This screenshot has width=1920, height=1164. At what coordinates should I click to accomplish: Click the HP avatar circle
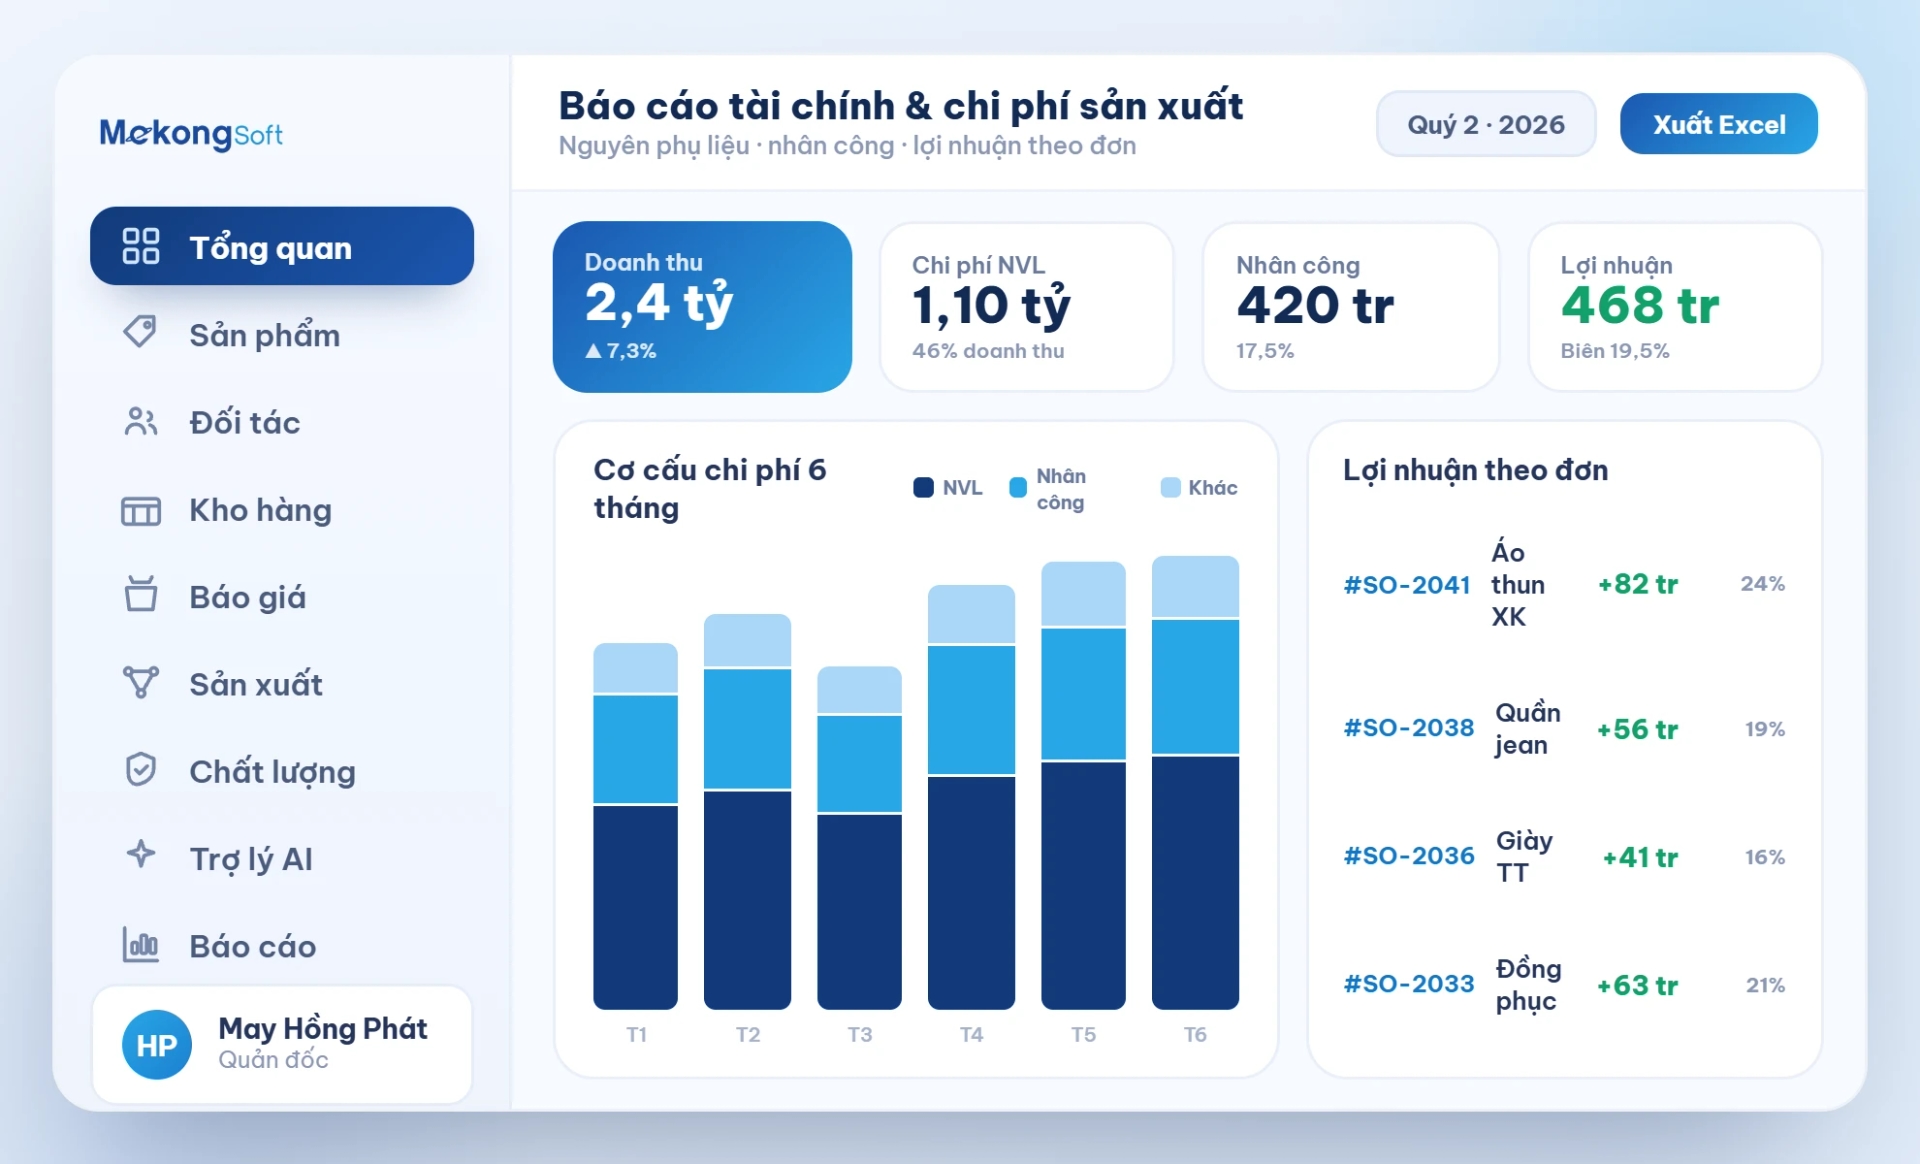(157, 1045)
